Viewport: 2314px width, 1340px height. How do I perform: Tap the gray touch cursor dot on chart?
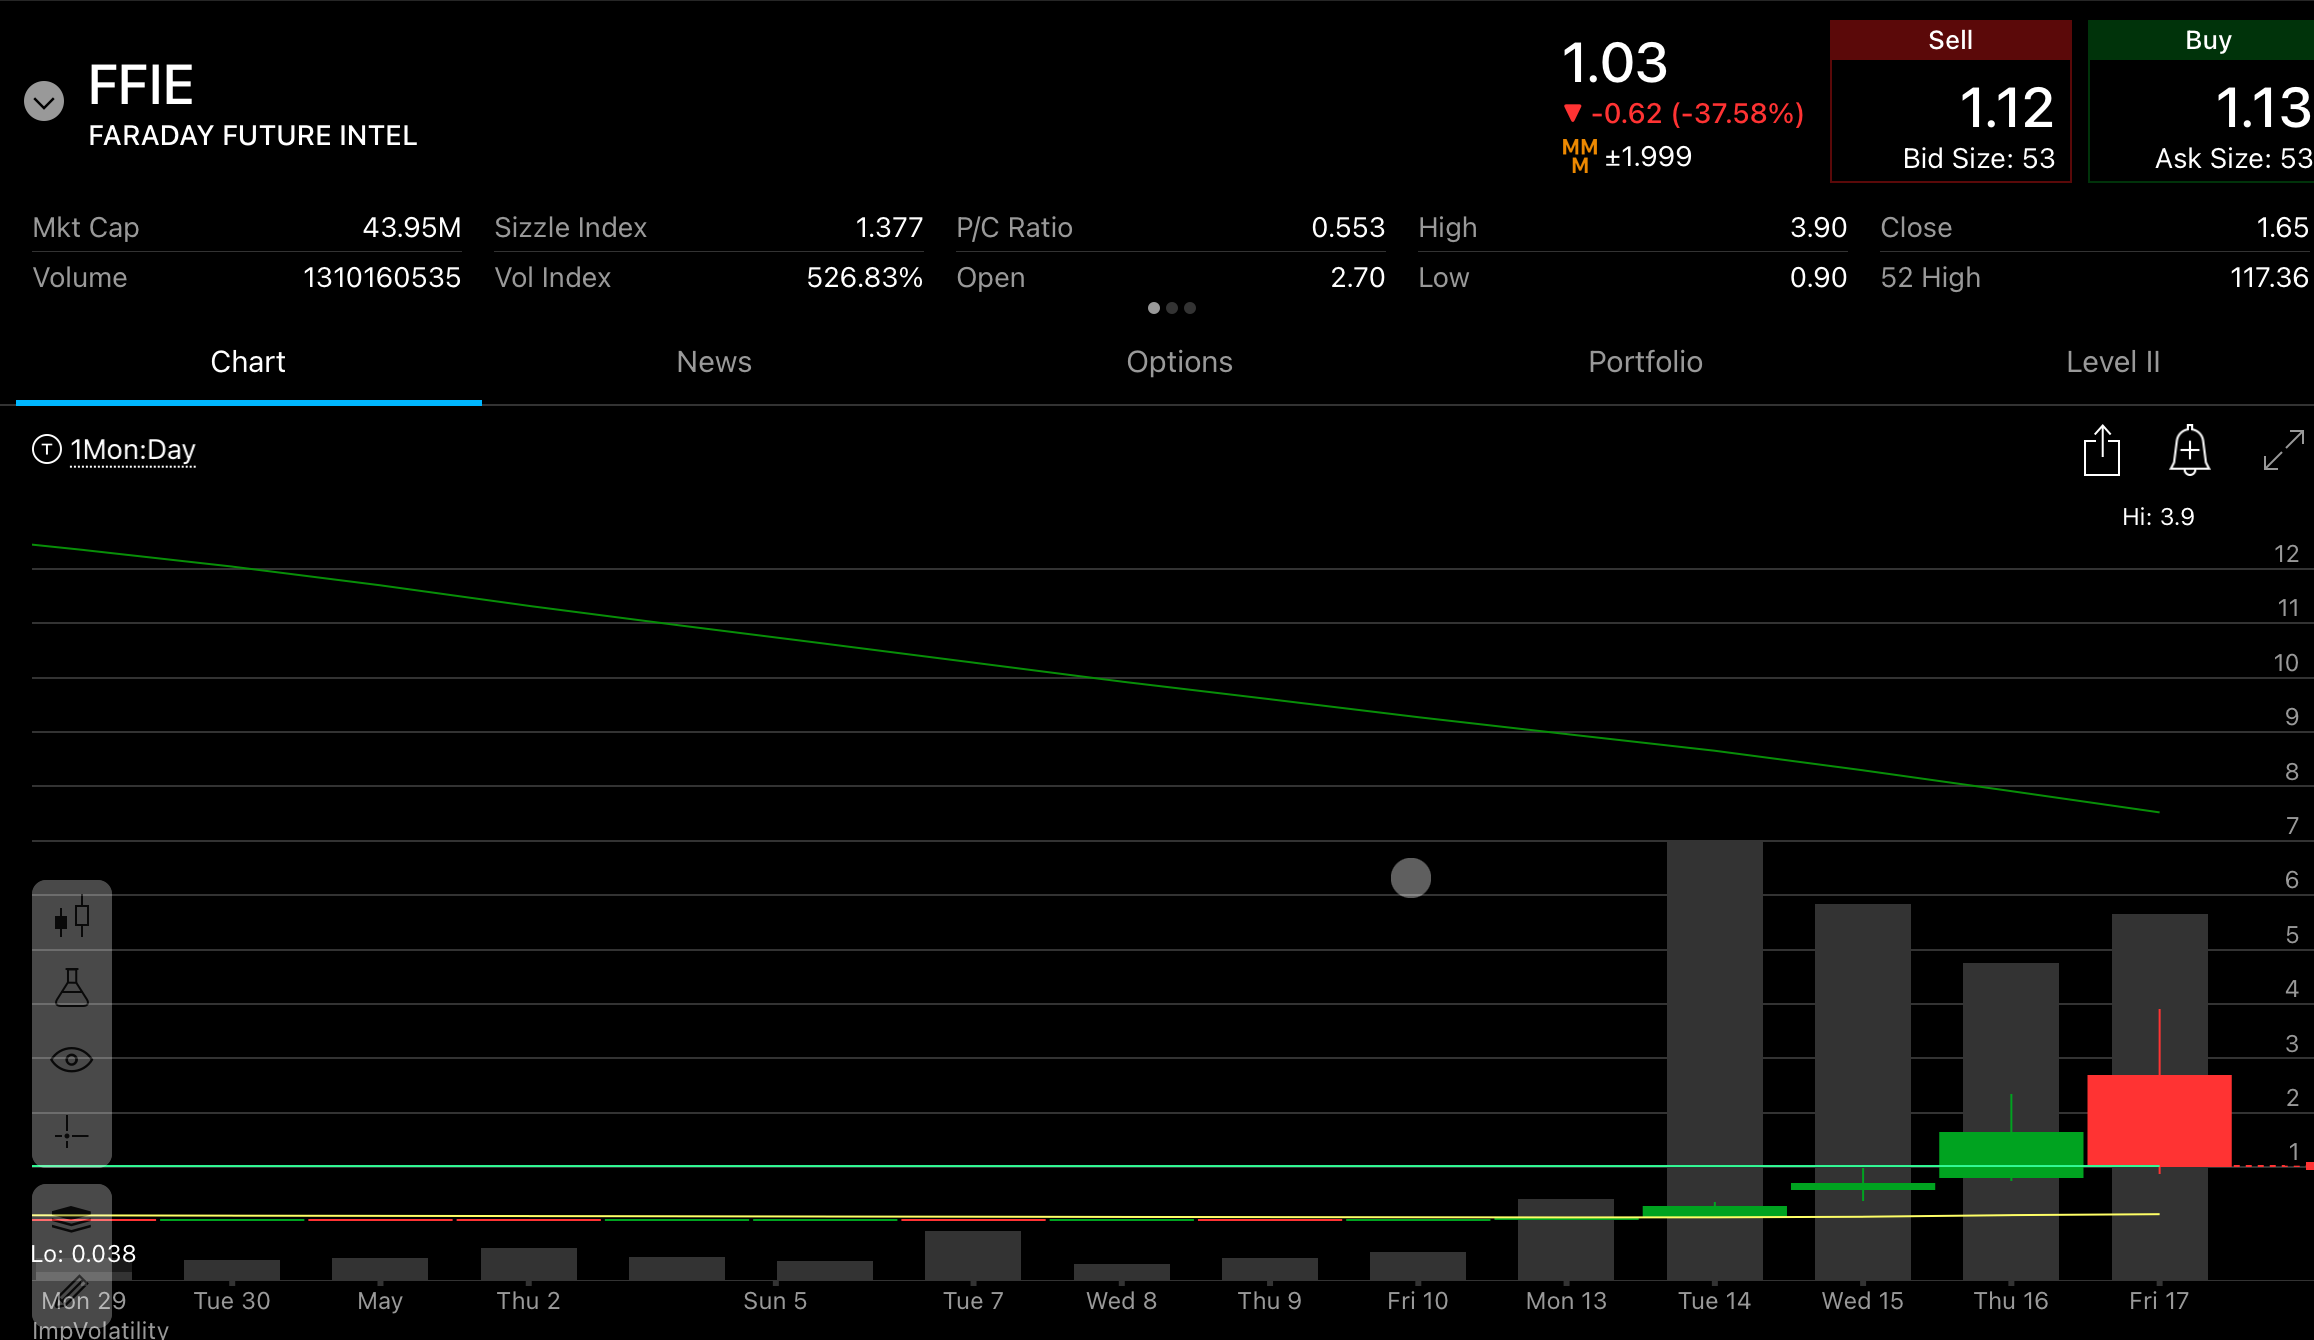coord(1411,878)
